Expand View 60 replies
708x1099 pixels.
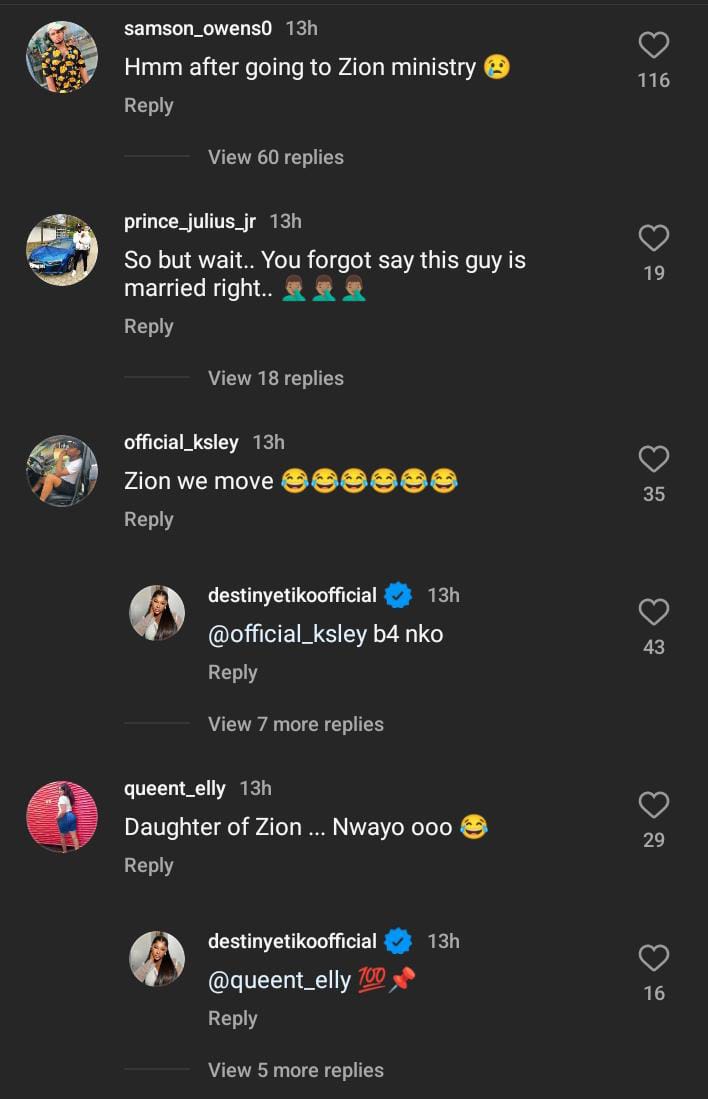coord(275,157)
